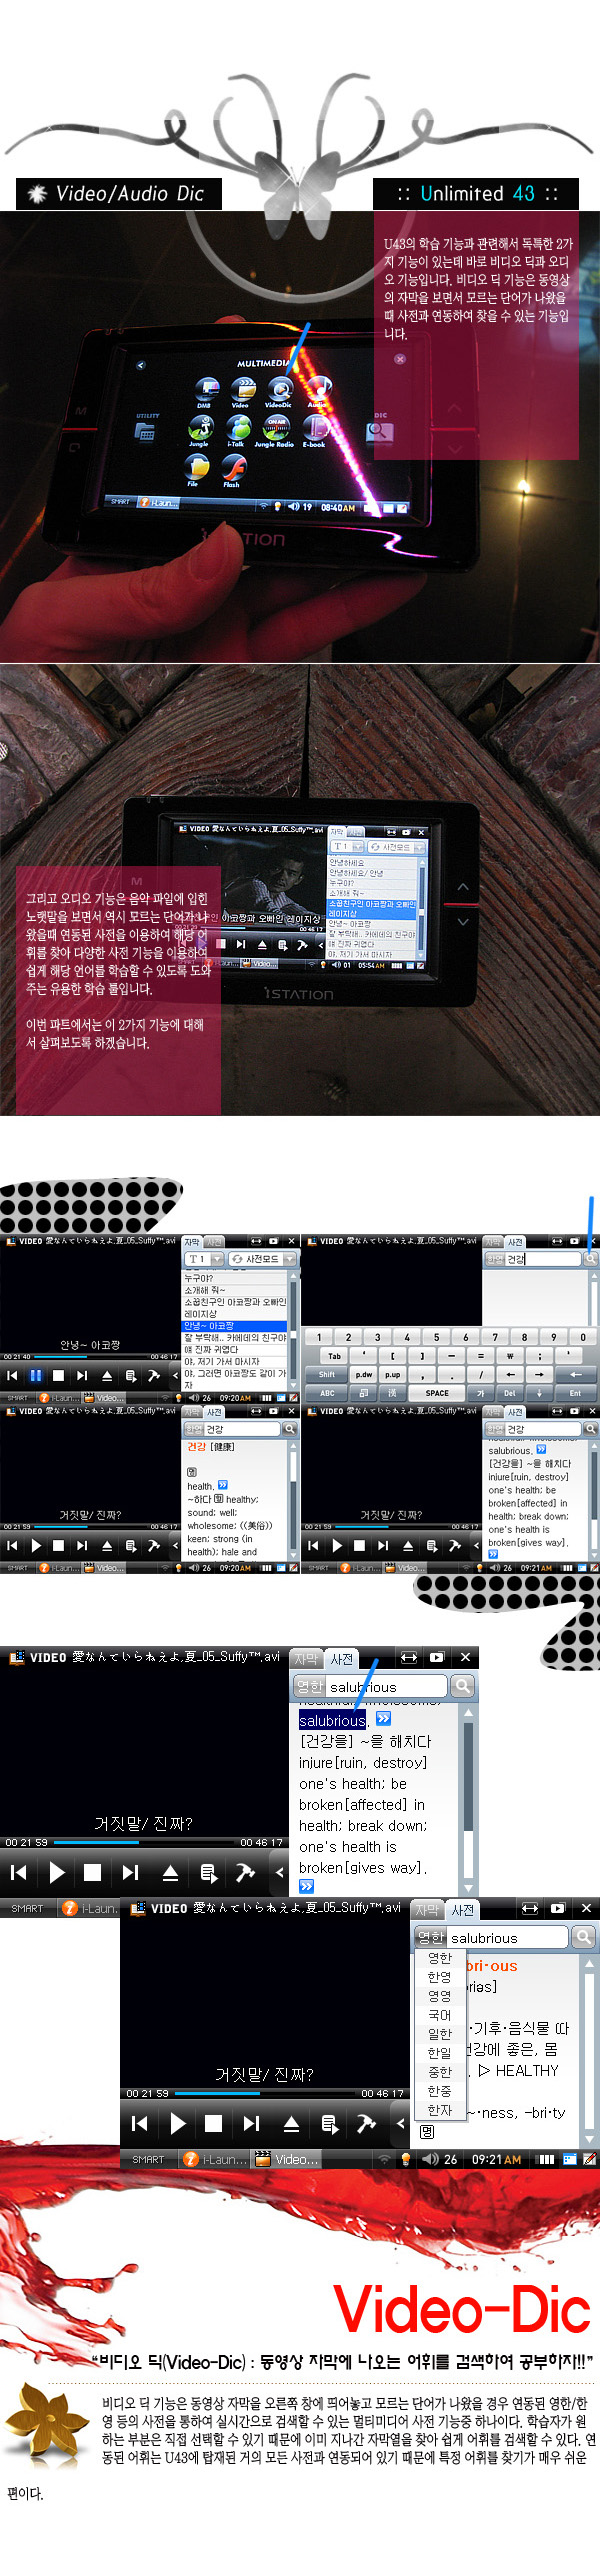Open playlist icon in language-list player
This screenshot has height=2568, width=600.
pos(329,2123)
